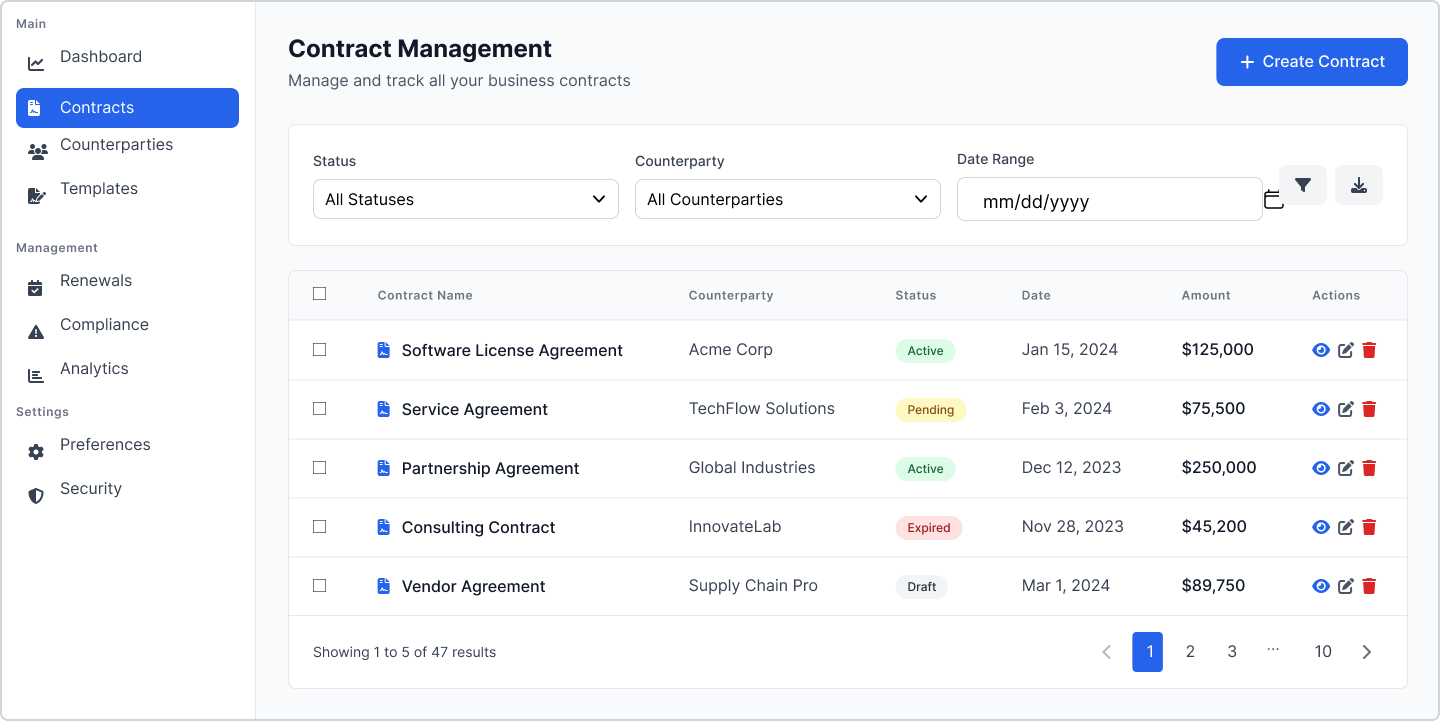Go to next page with right chevron
This screenshot has height=721, width=1440.
[1366, 652]
